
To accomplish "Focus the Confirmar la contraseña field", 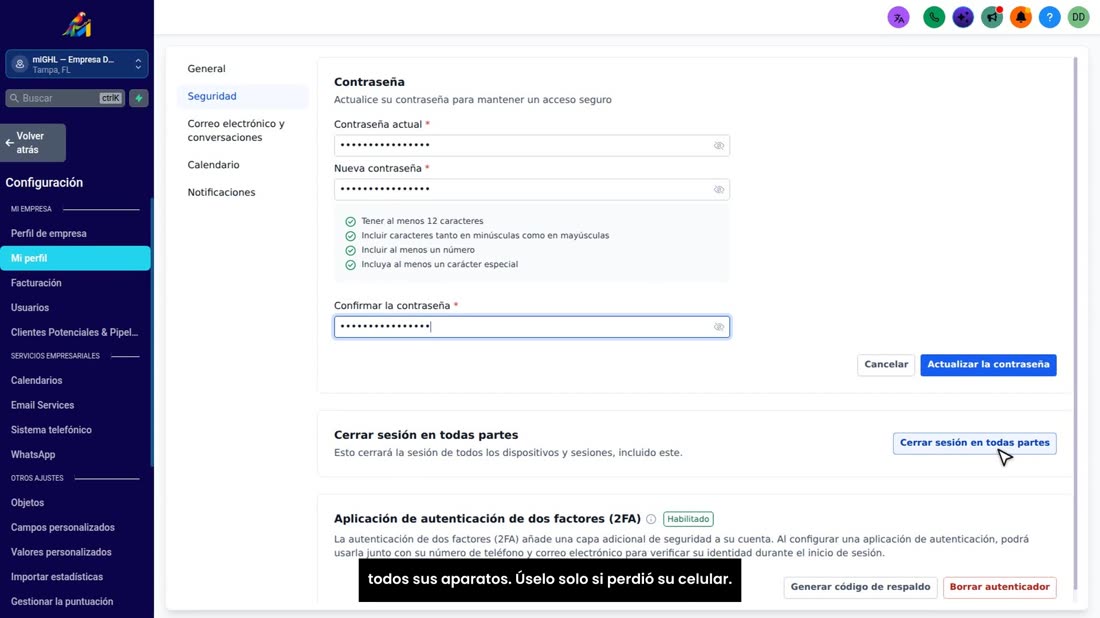I will [x=531, y=327].
